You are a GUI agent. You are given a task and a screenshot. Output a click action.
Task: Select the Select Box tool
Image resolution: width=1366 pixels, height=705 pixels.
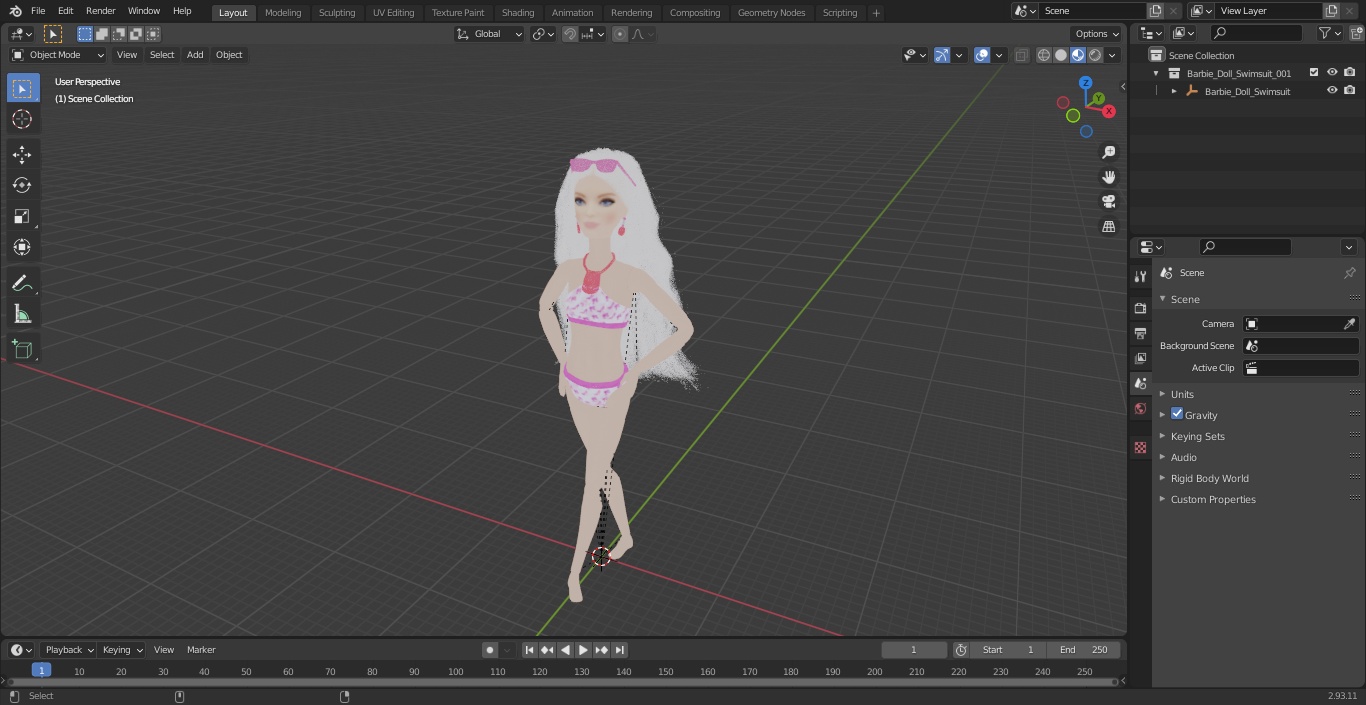tap(22, 88)
